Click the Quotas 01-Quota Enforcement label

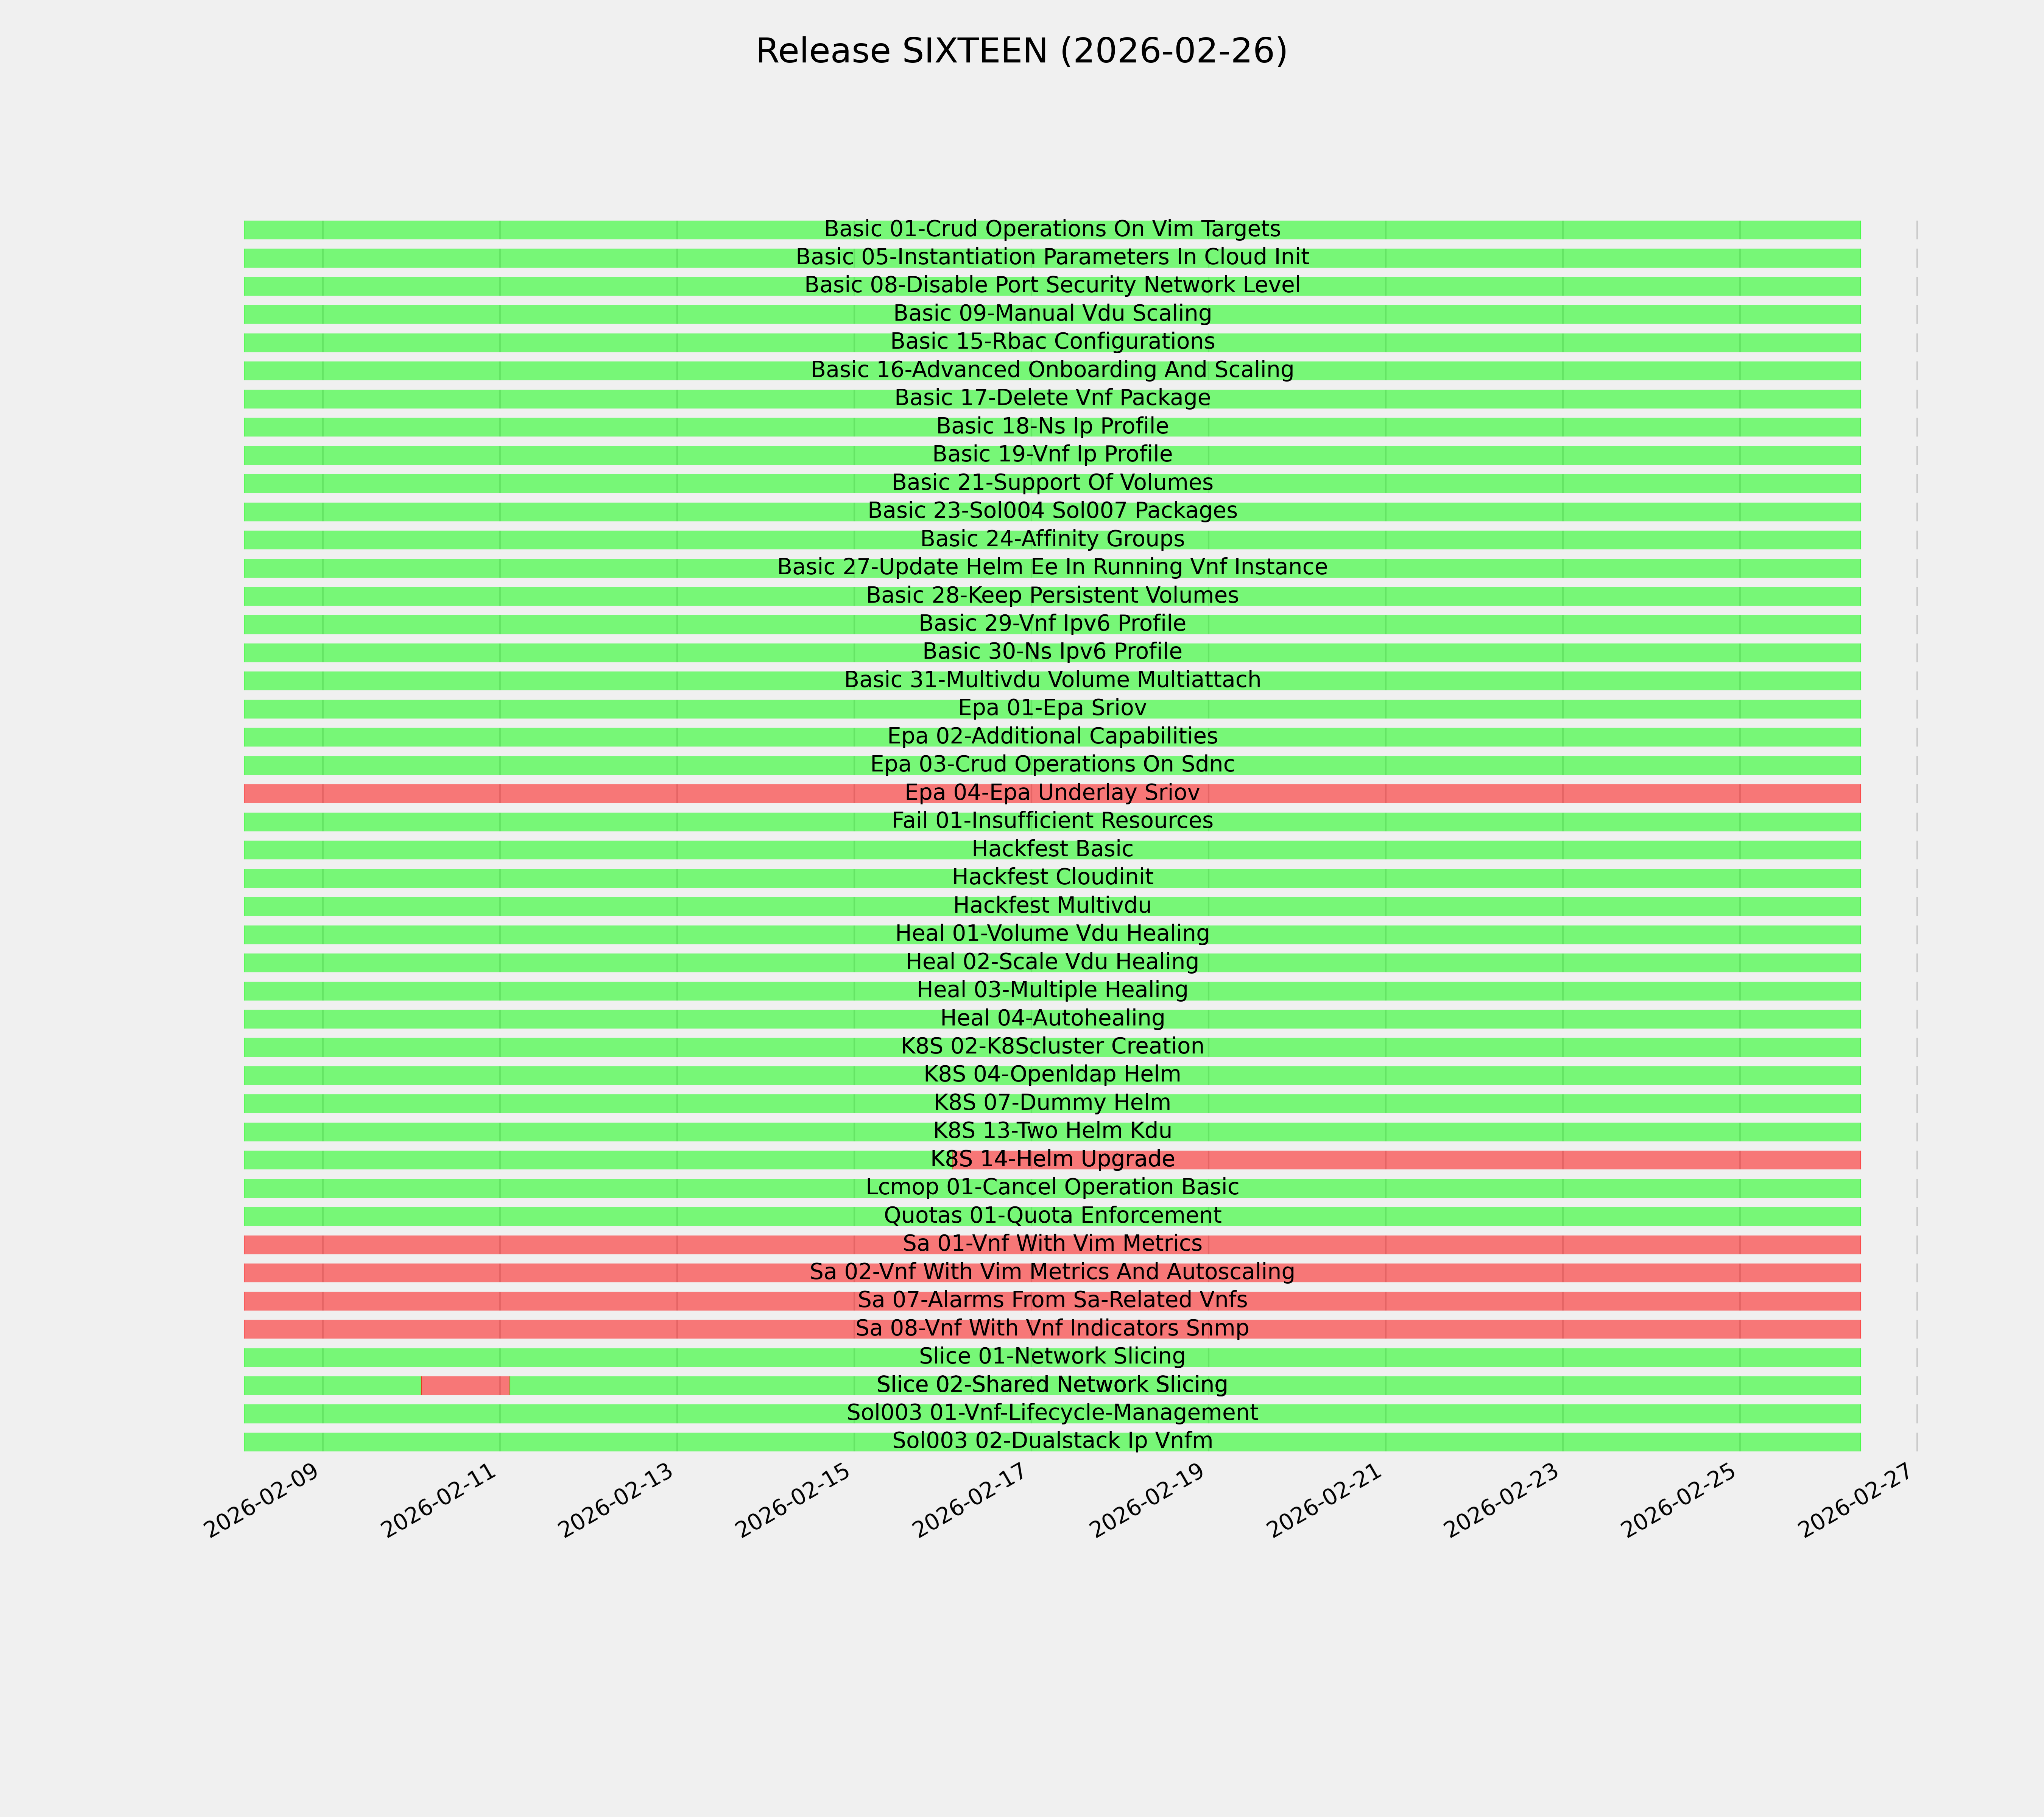[1052, 1216]
